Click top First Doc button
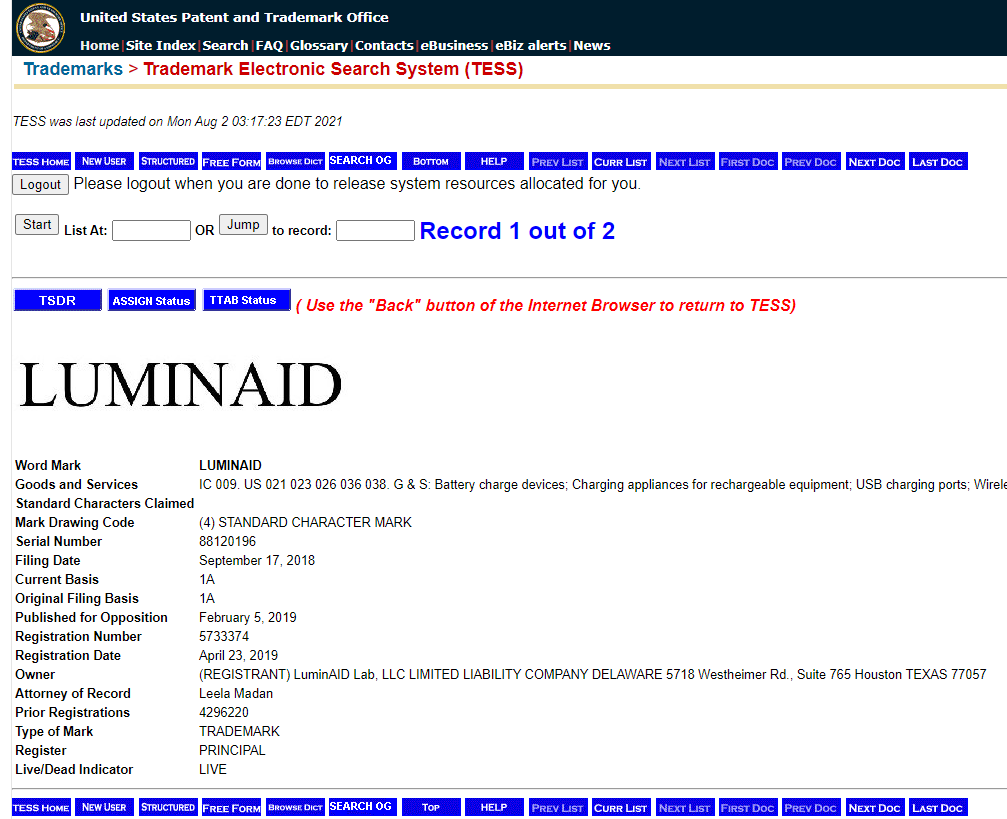Screen dimensions: 1007x819 pos(748,161)
